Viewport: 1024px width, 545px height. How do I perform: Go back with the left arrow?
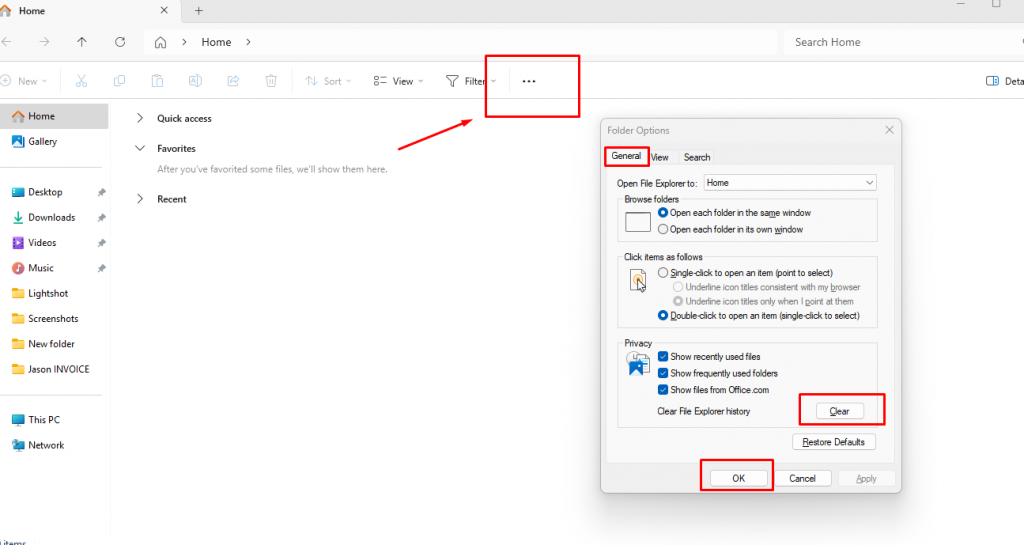(7, 42)
